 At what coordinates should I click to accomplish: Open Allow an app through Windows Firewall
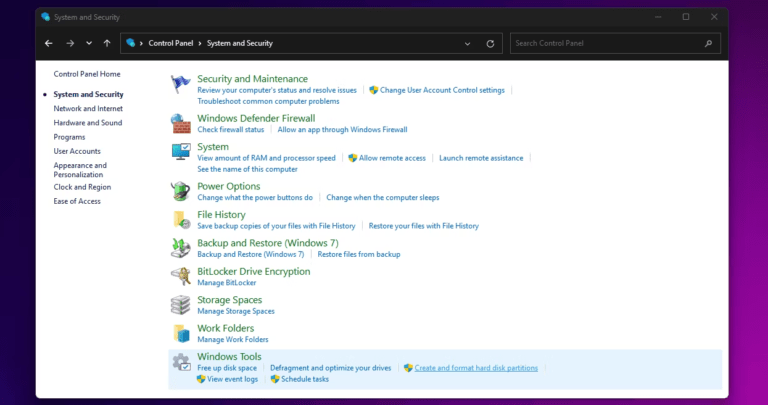click(342, 129)
